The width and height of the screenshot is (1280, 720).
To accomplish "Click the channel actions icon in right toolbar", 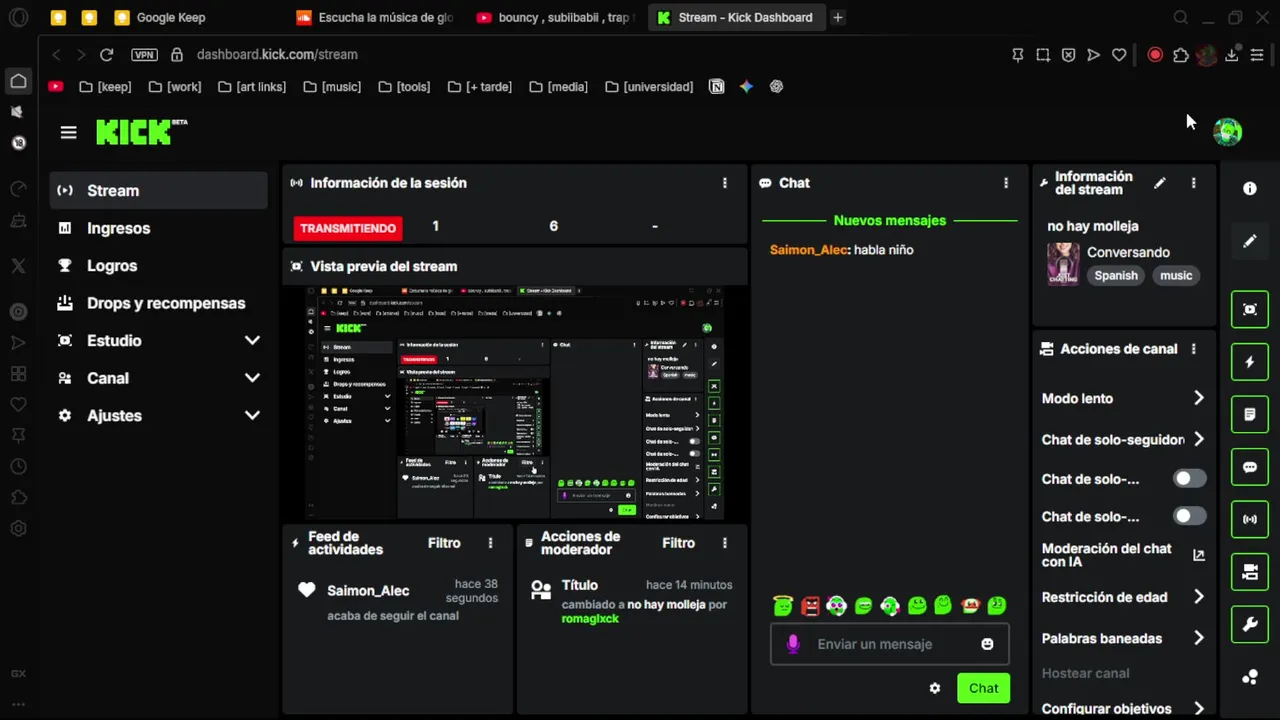I will click(x=1250, y=572).
